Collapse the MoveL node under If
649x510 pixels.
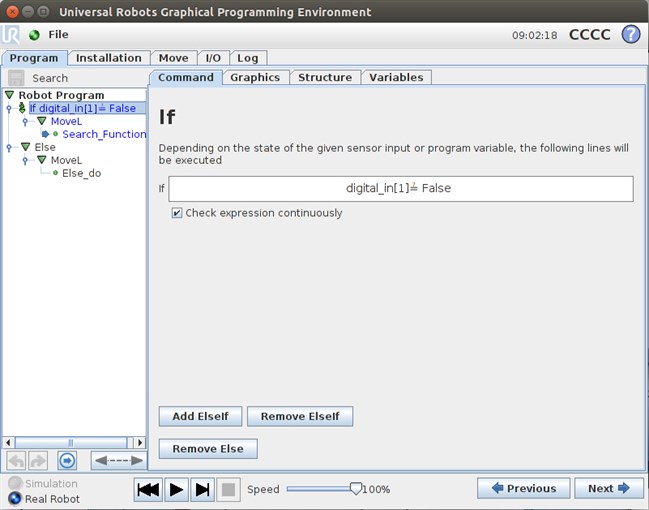pos(41,121)
